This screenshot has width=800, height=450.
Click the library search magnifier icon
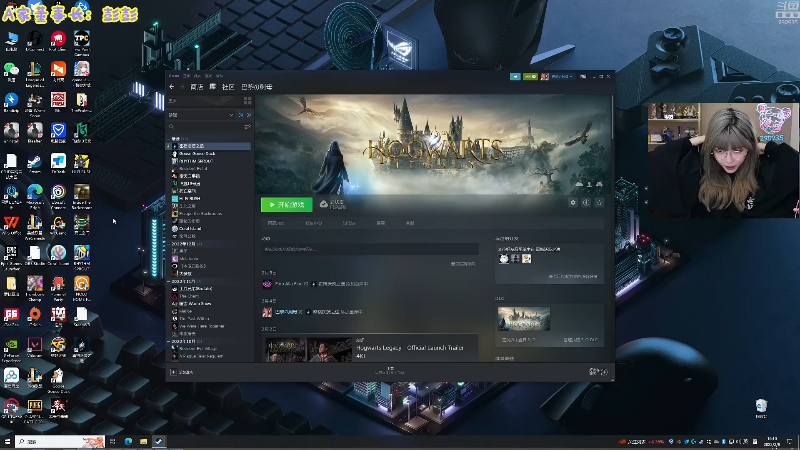point(171,127)
